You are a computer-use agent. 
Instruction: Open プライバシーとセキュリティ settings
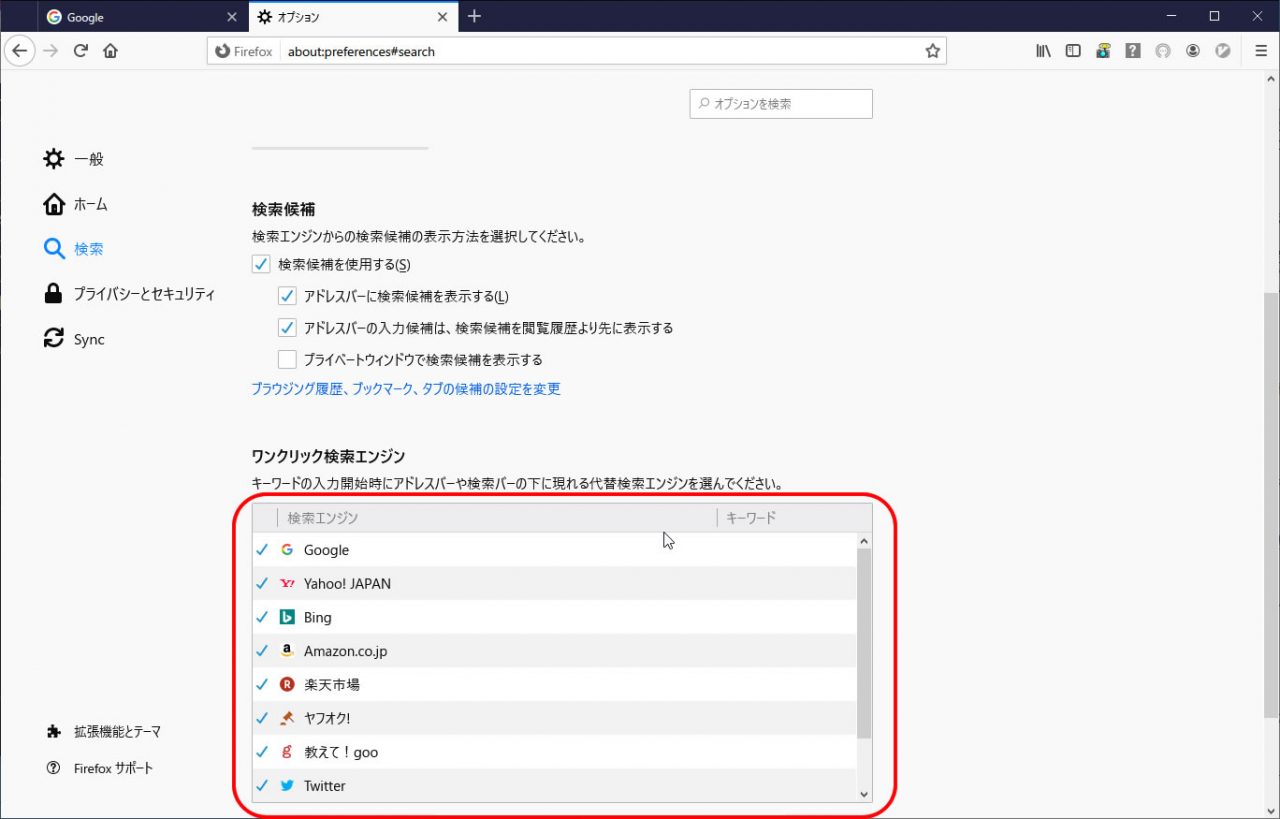coord(130,294)
